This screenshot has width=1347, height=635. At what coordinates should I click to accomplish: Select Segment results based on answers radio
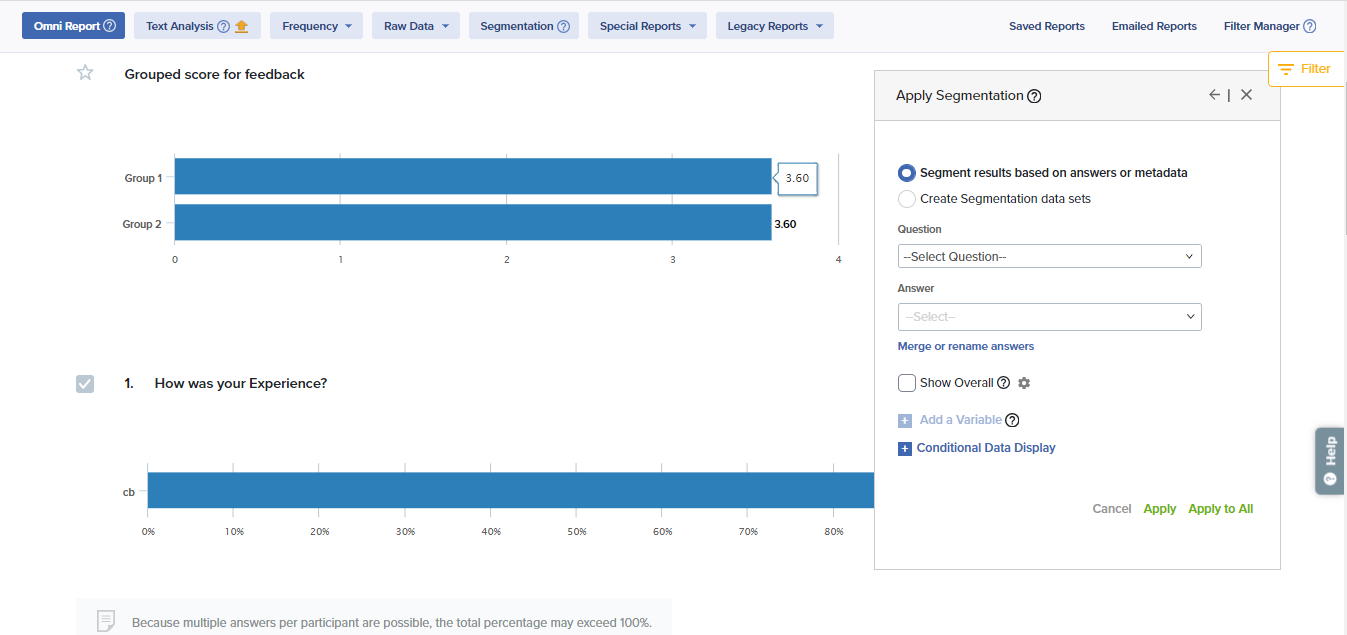(907, 173)
